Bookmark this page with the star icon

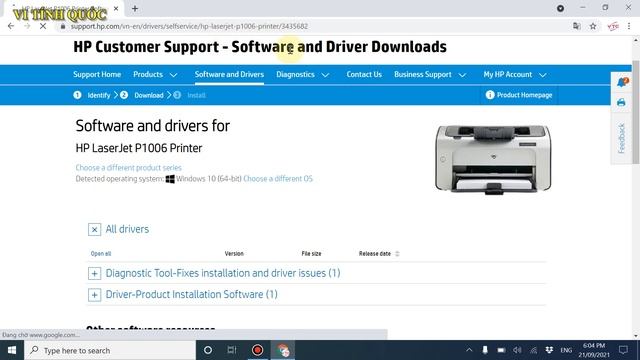pos(593,26)
